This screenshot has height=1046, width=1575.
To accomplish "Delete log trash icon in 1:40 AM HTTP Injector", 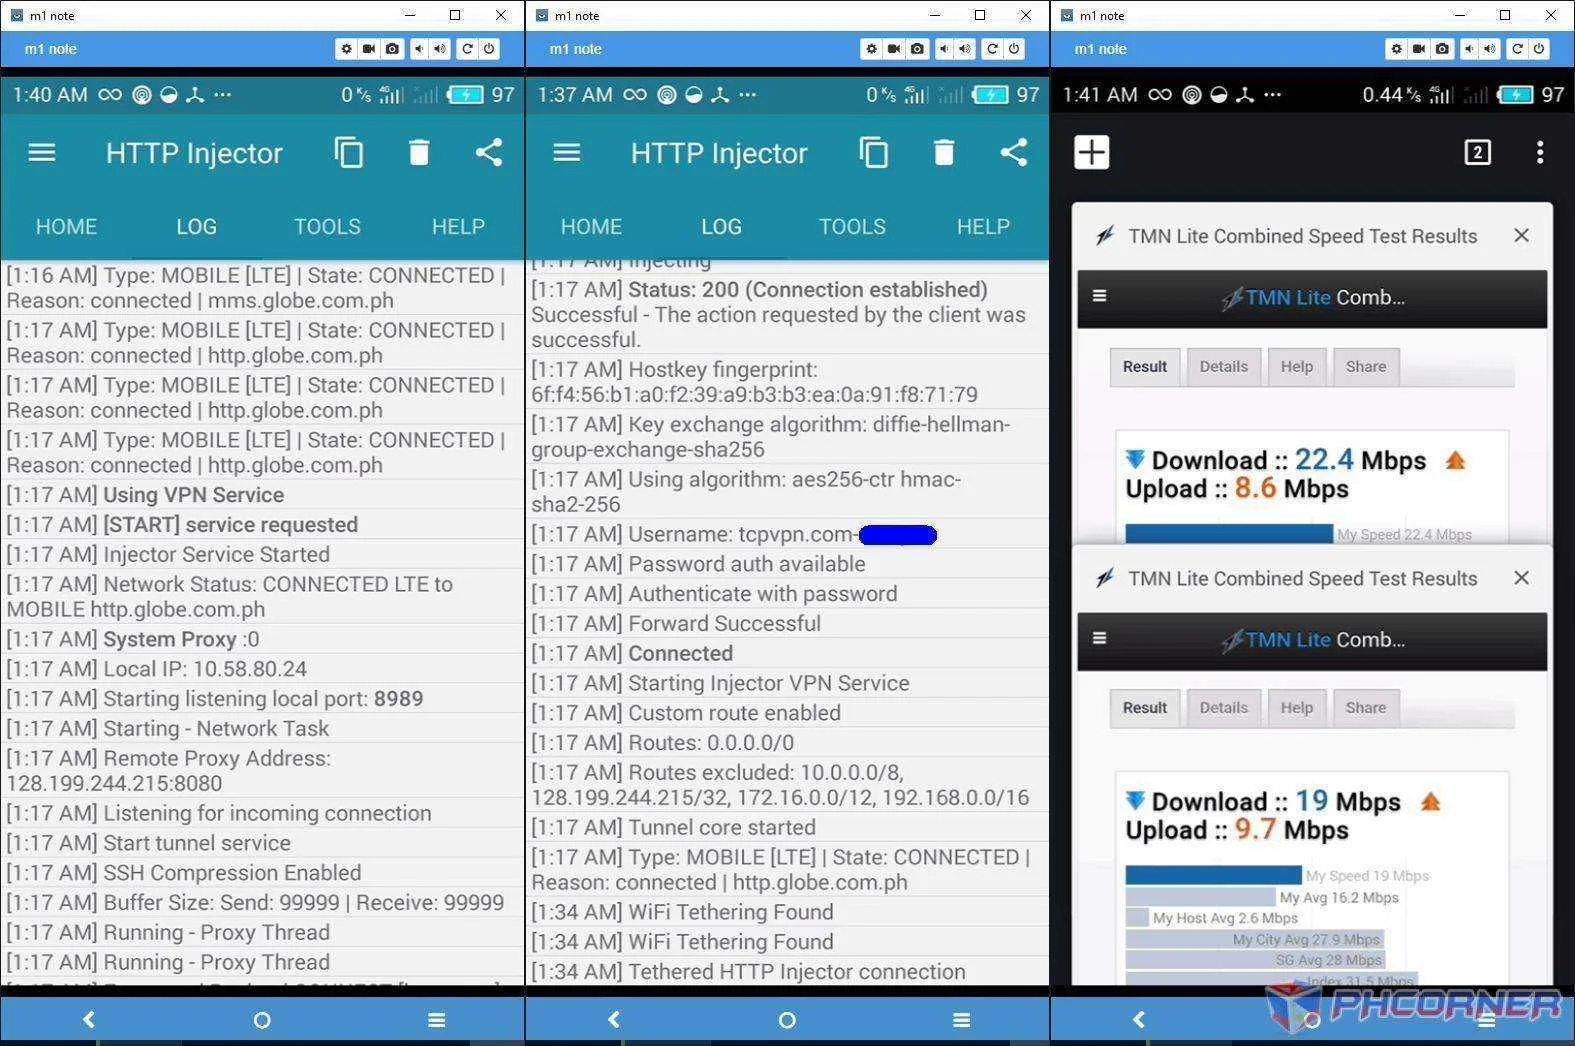I will (x=419, y=152).
